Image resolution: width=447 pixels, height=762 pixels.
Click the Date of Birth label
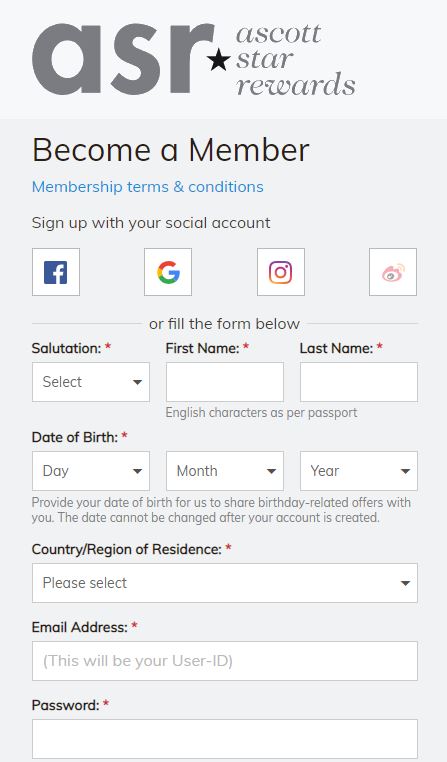(75, 437)
